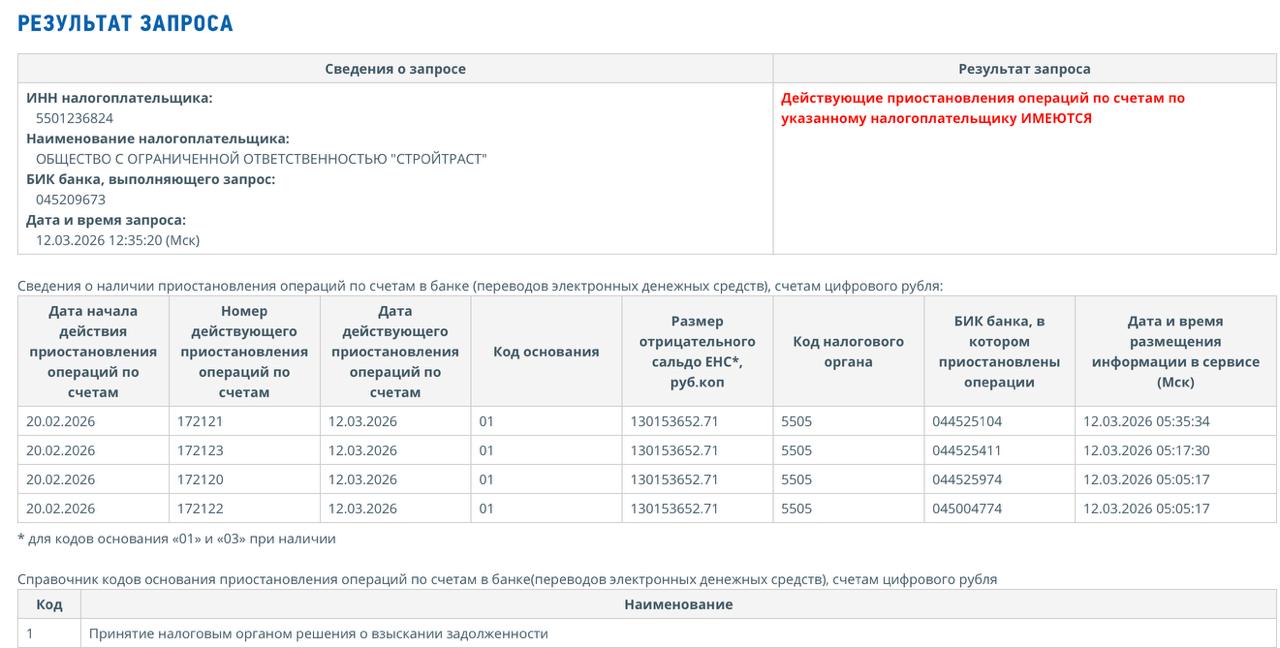1280x648 pixels.
Task: Click suspension number 172120 in the table
Action: 200,479
